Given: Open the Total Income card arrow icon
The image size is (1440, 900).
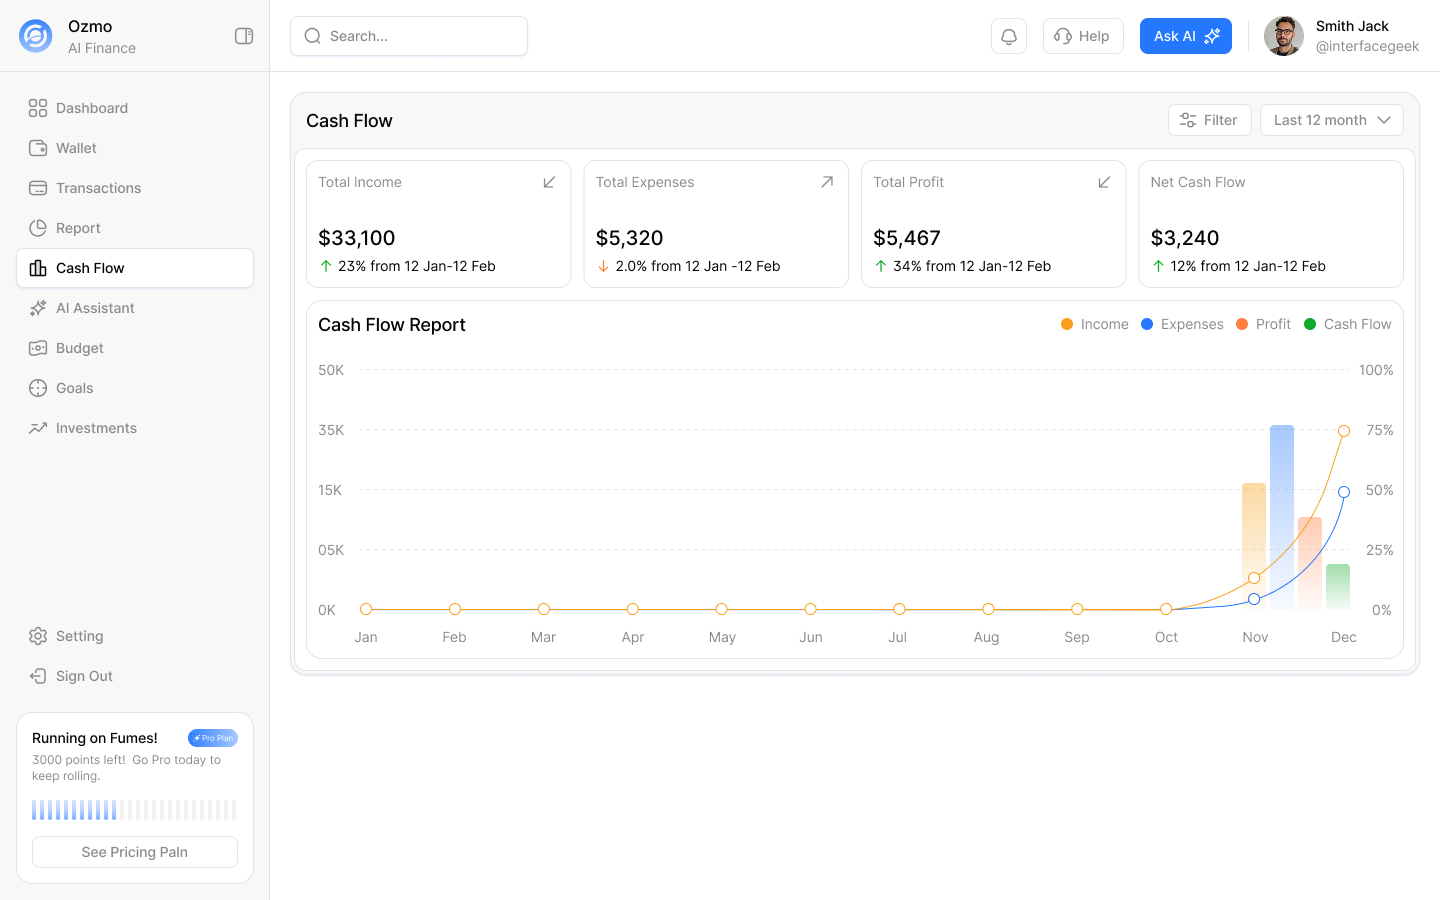Looking at the screenshot, I should 549,182.
